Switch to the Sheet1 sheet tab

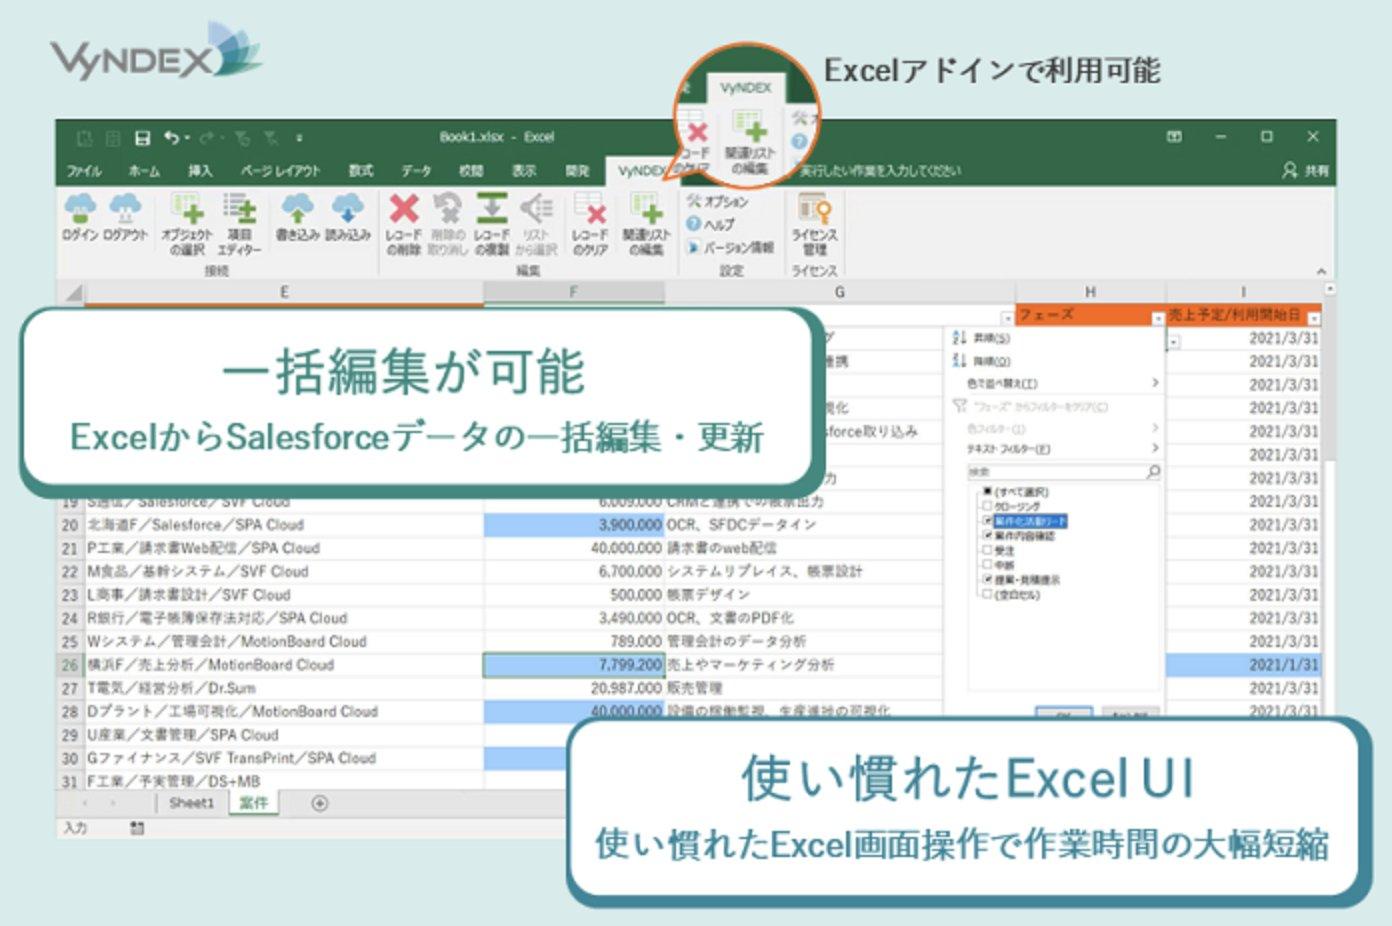pos(192,803)
